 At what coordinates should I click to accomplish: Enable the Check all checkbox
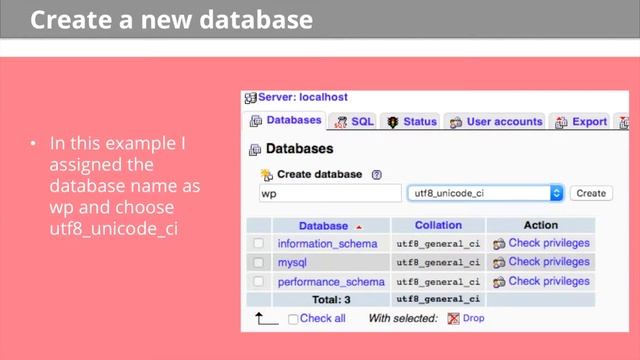coord(293,319)
